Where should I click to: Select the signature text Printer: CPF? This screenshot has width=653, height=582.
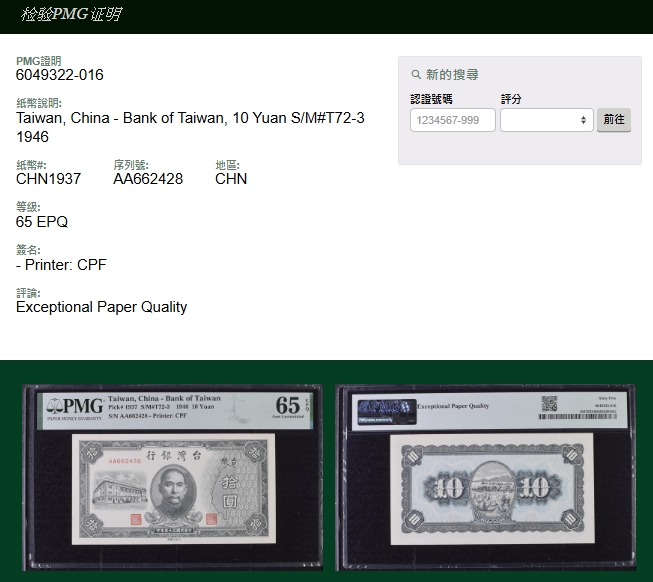66,265
